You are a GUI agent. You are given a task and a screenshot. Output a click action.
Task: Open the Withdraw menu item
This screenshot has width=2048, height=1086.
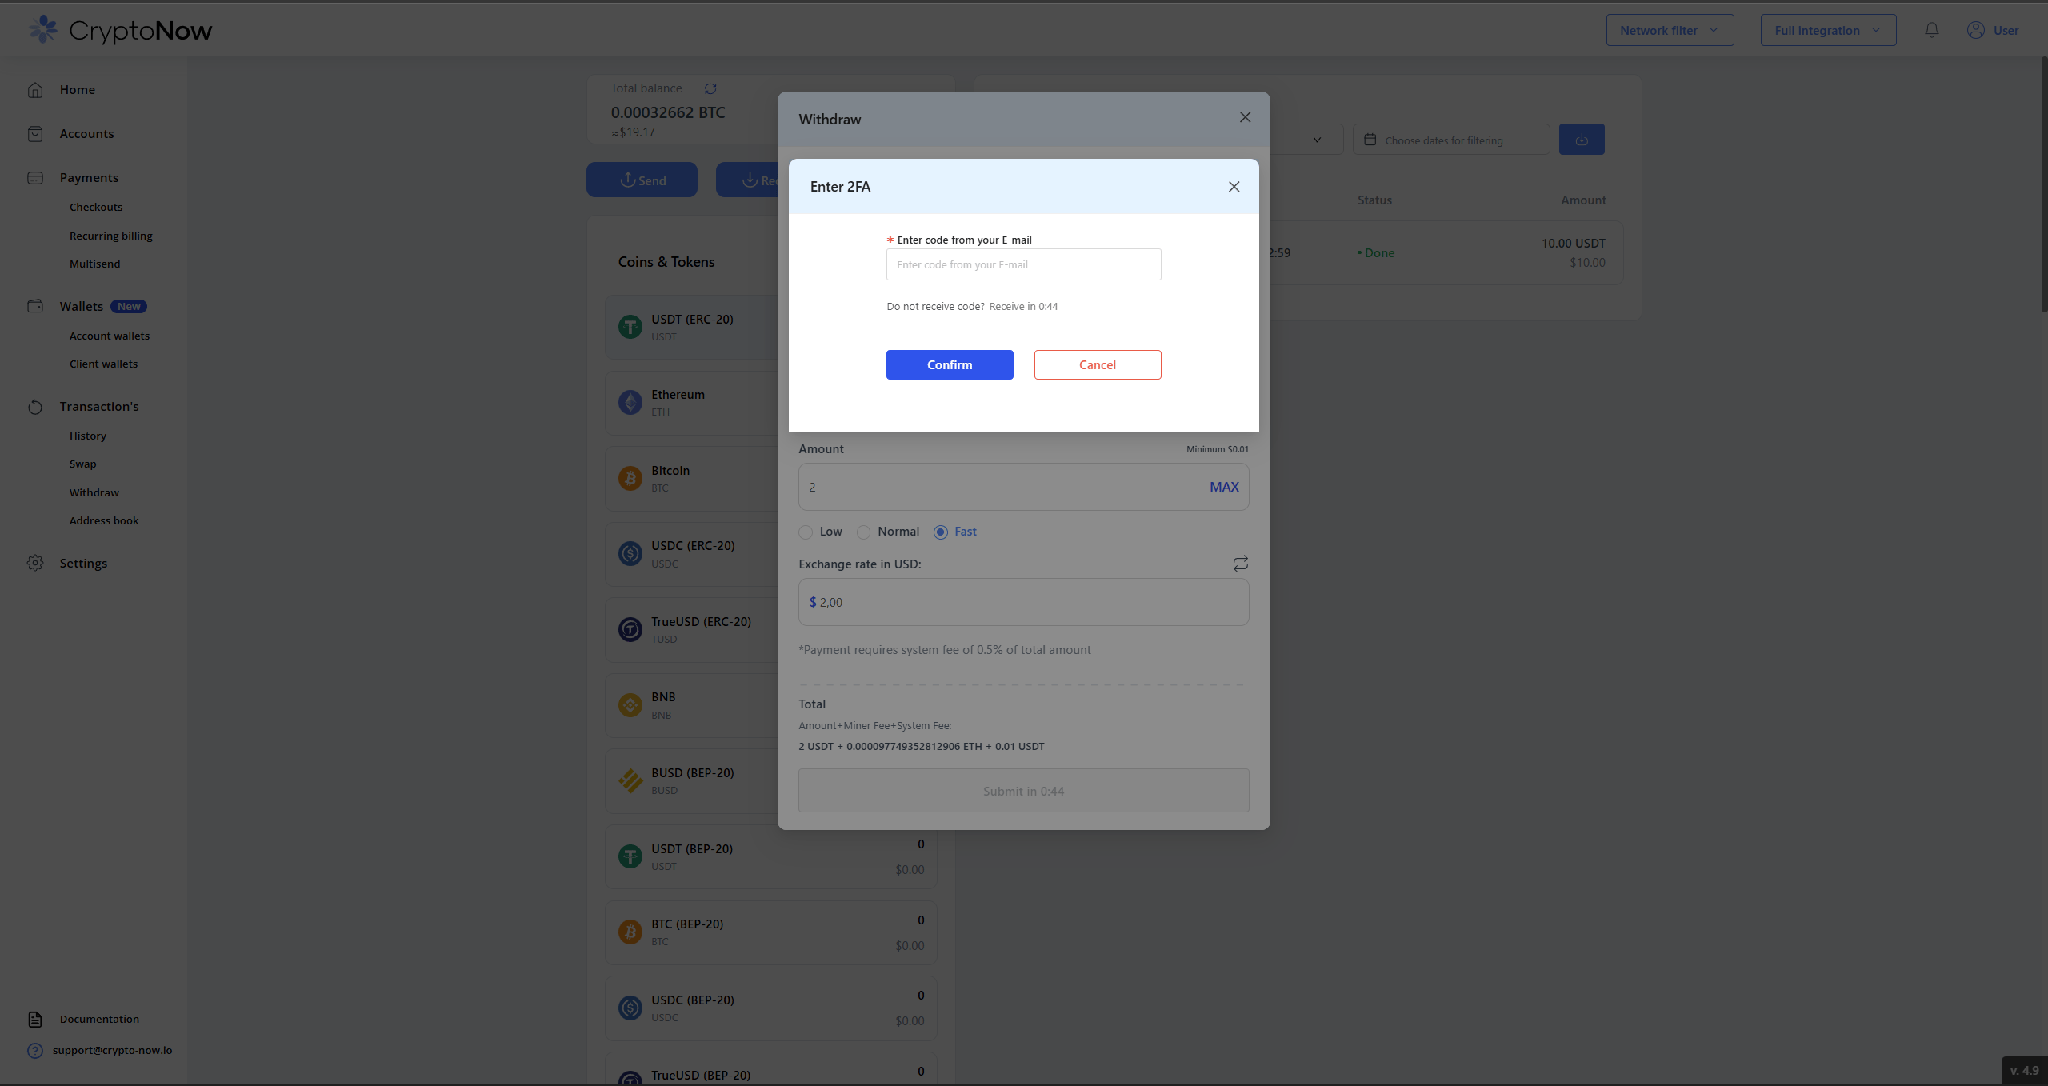point(94,492)
